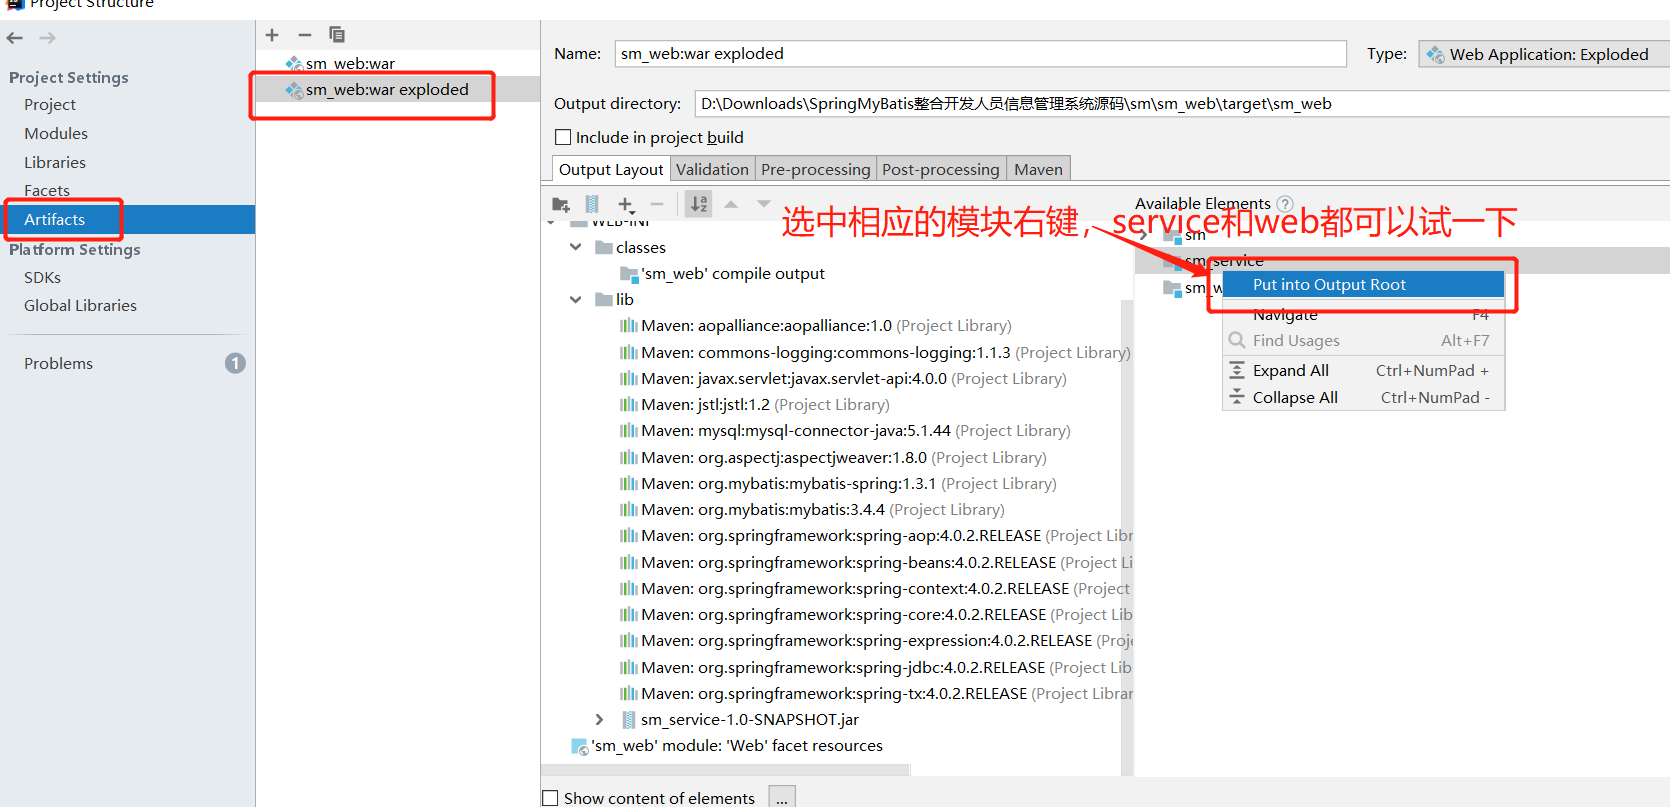The width and height of the screenshot is (1670, 807).
Task: Choose Navigate in the context menu
Action: click(x=1363, y=315)
